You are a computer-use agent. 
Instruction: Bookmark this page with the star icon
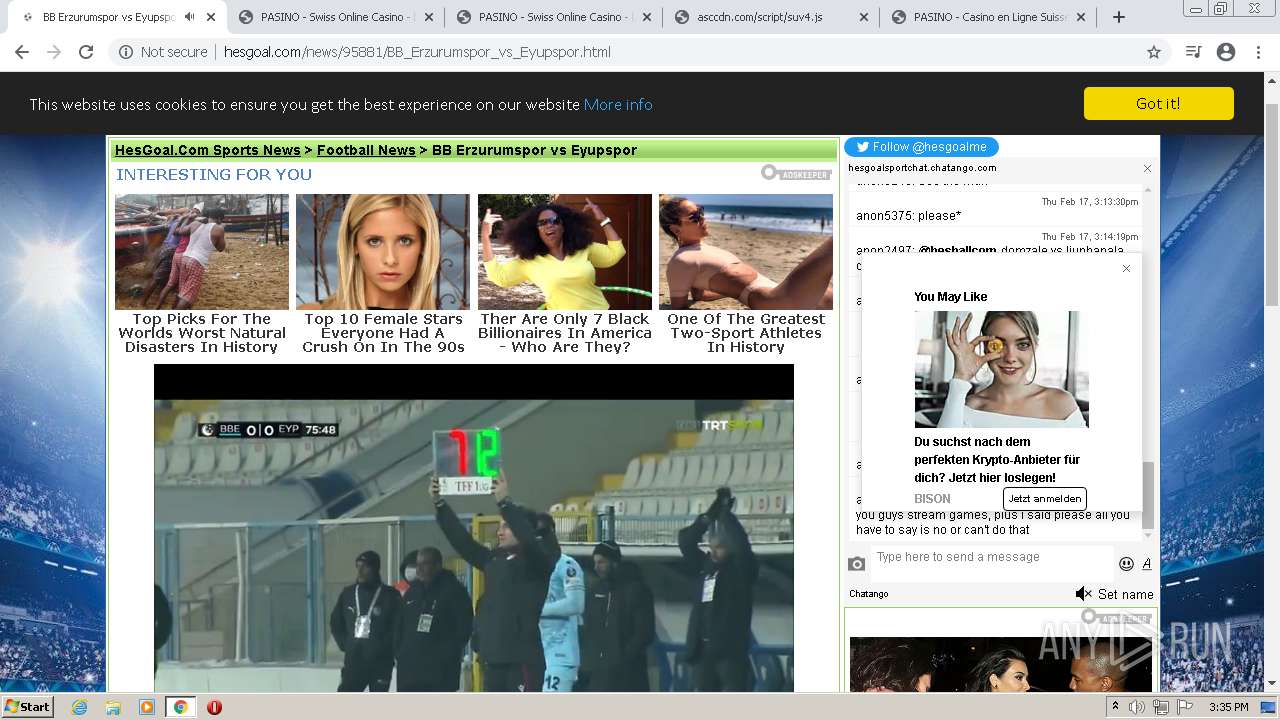pos(1154,52)
